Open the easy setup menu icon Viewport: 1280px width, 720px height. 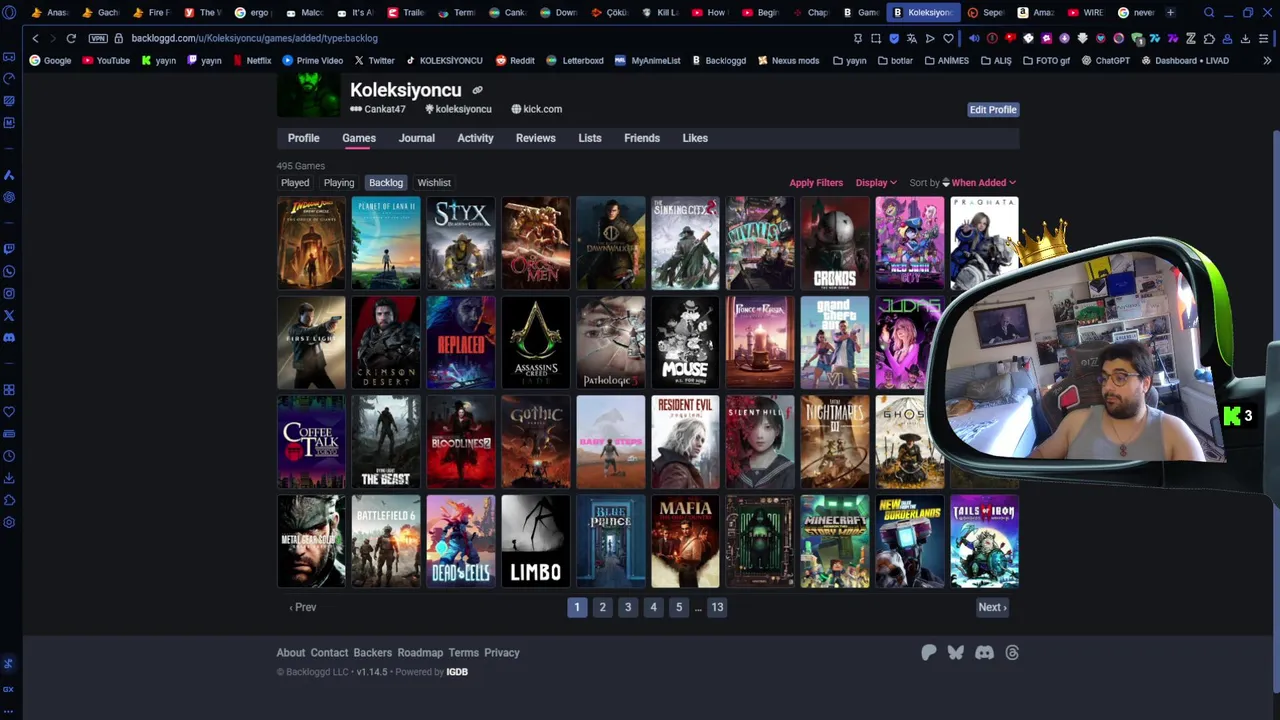(x=1264, y=38)
